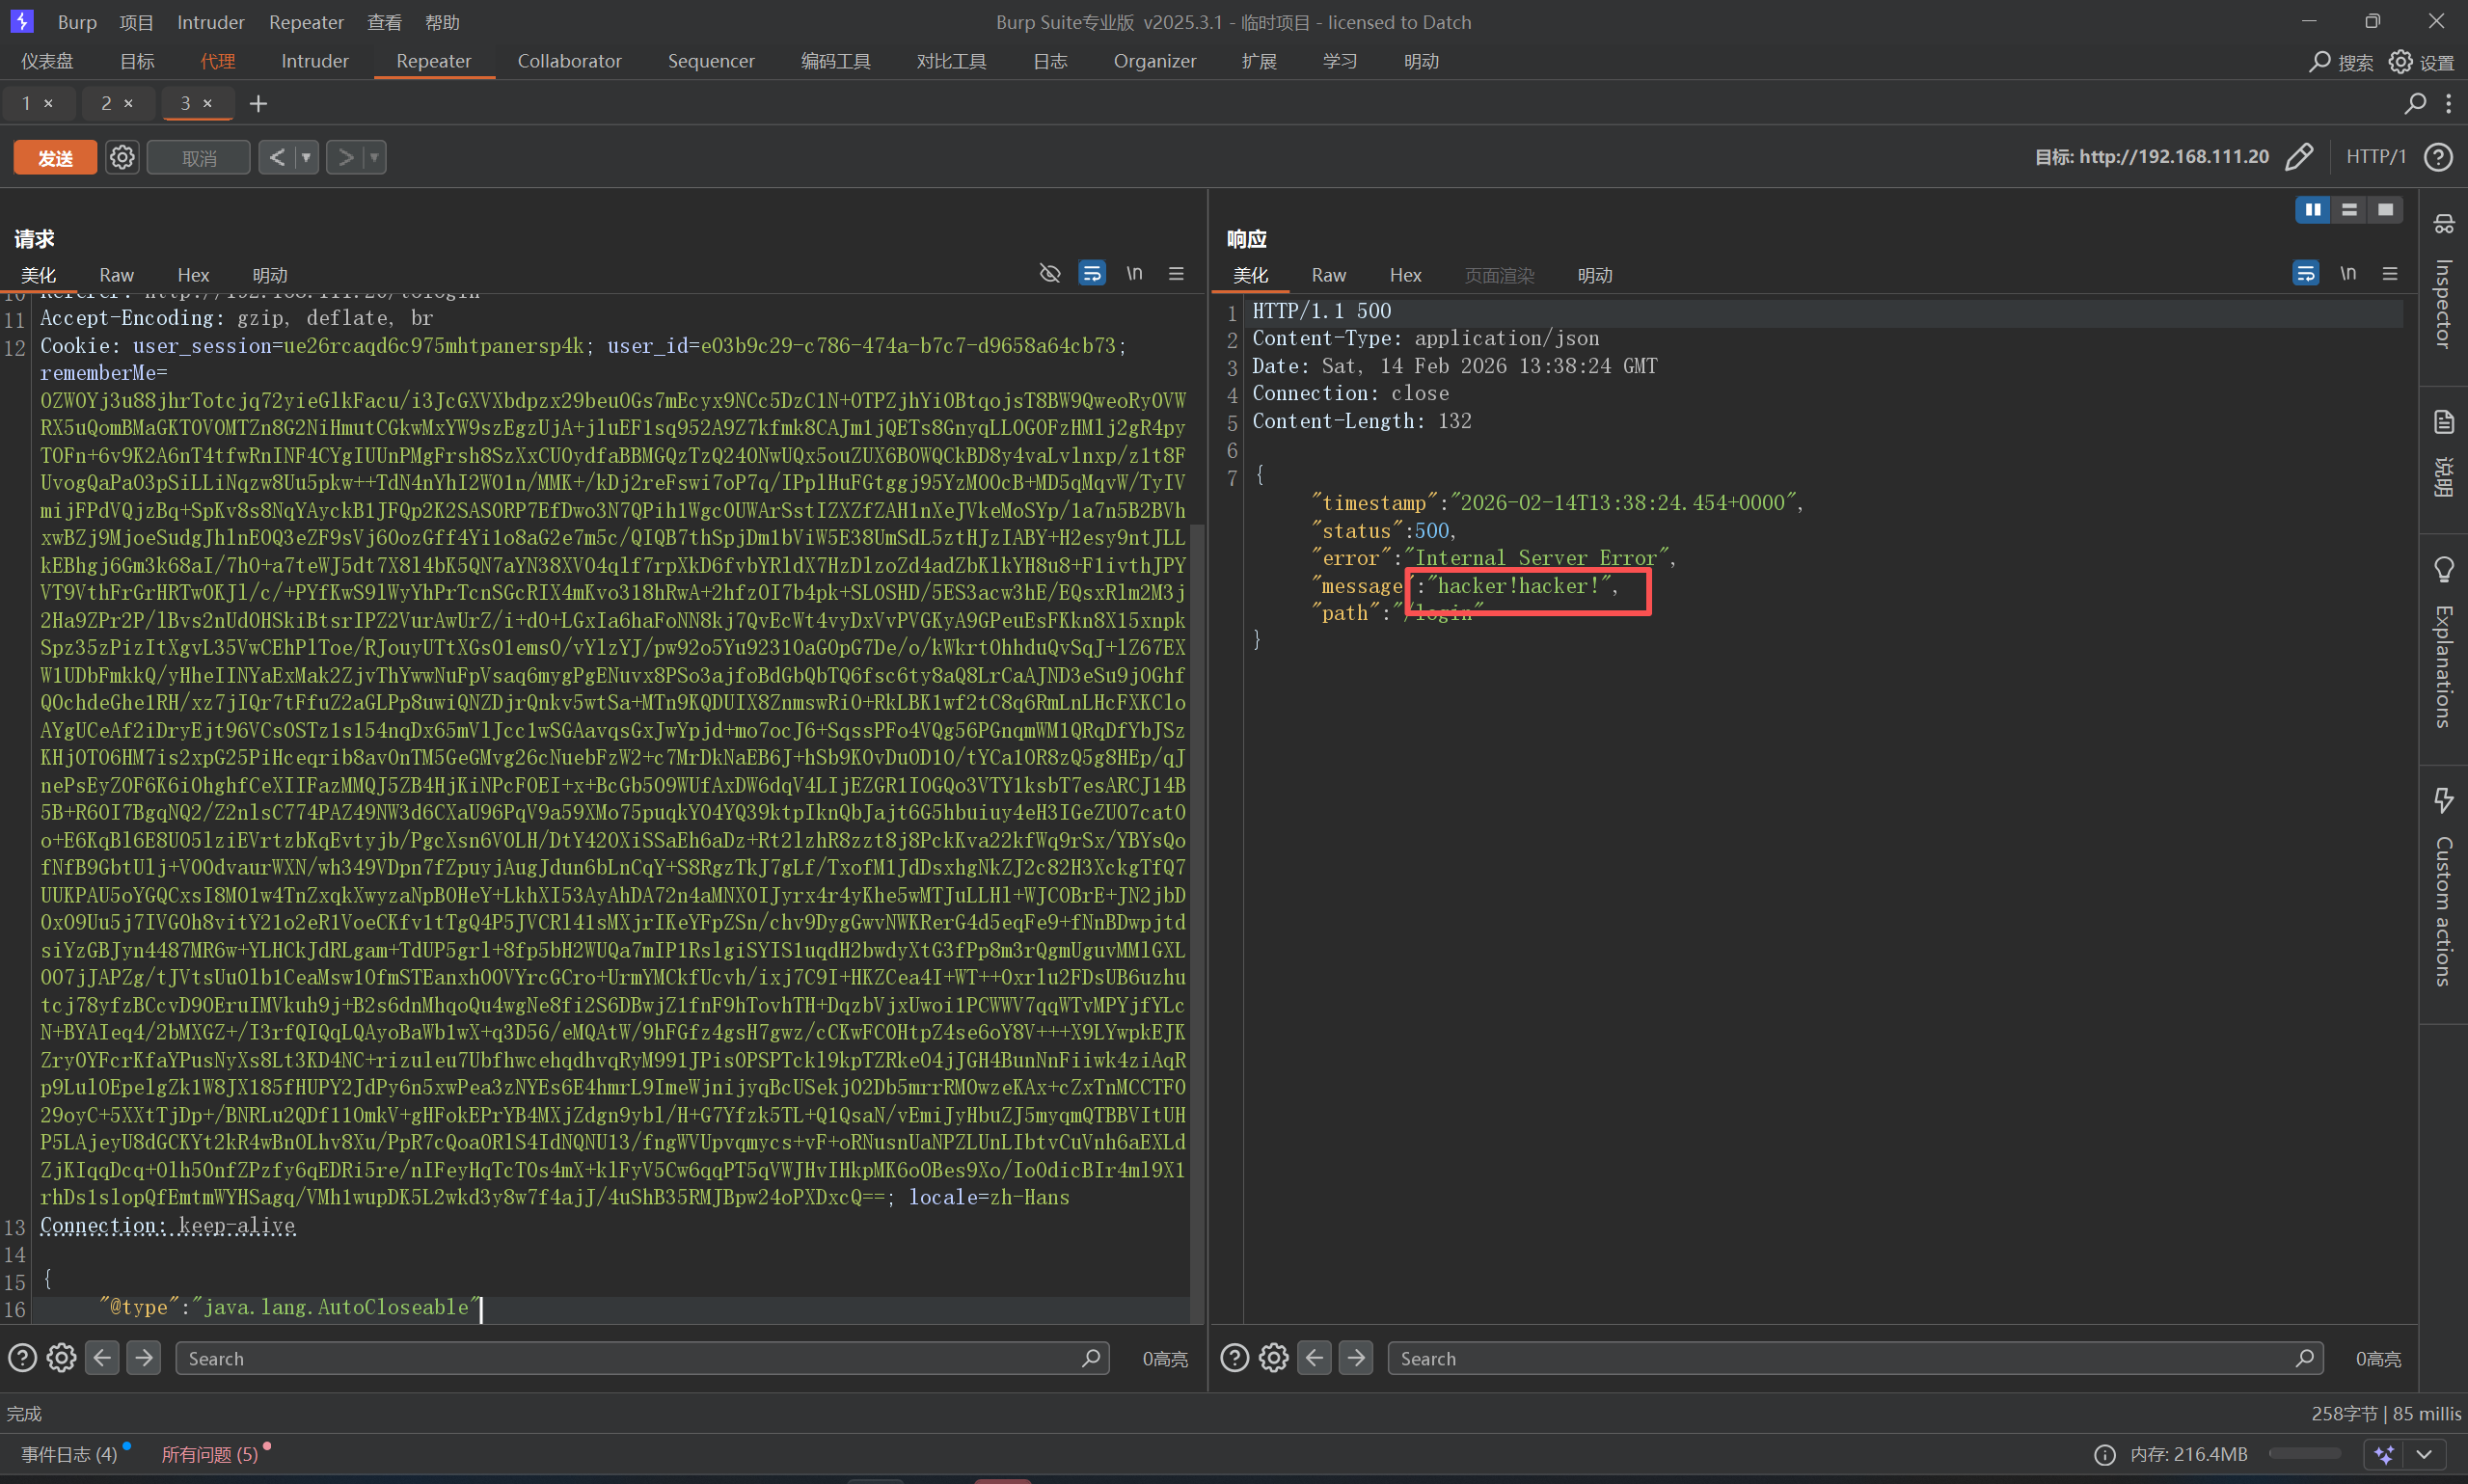2468x1484 pixels.
Task: Click the top-right global search icon
Action: 2319,62
